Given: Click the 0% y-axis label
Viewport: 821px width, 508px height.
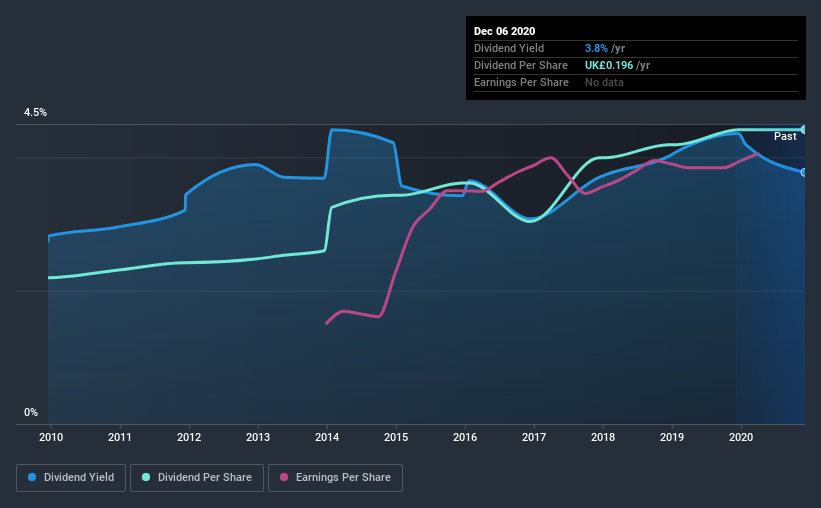Looking at the screenshot, I should click(x=31, y=413).
